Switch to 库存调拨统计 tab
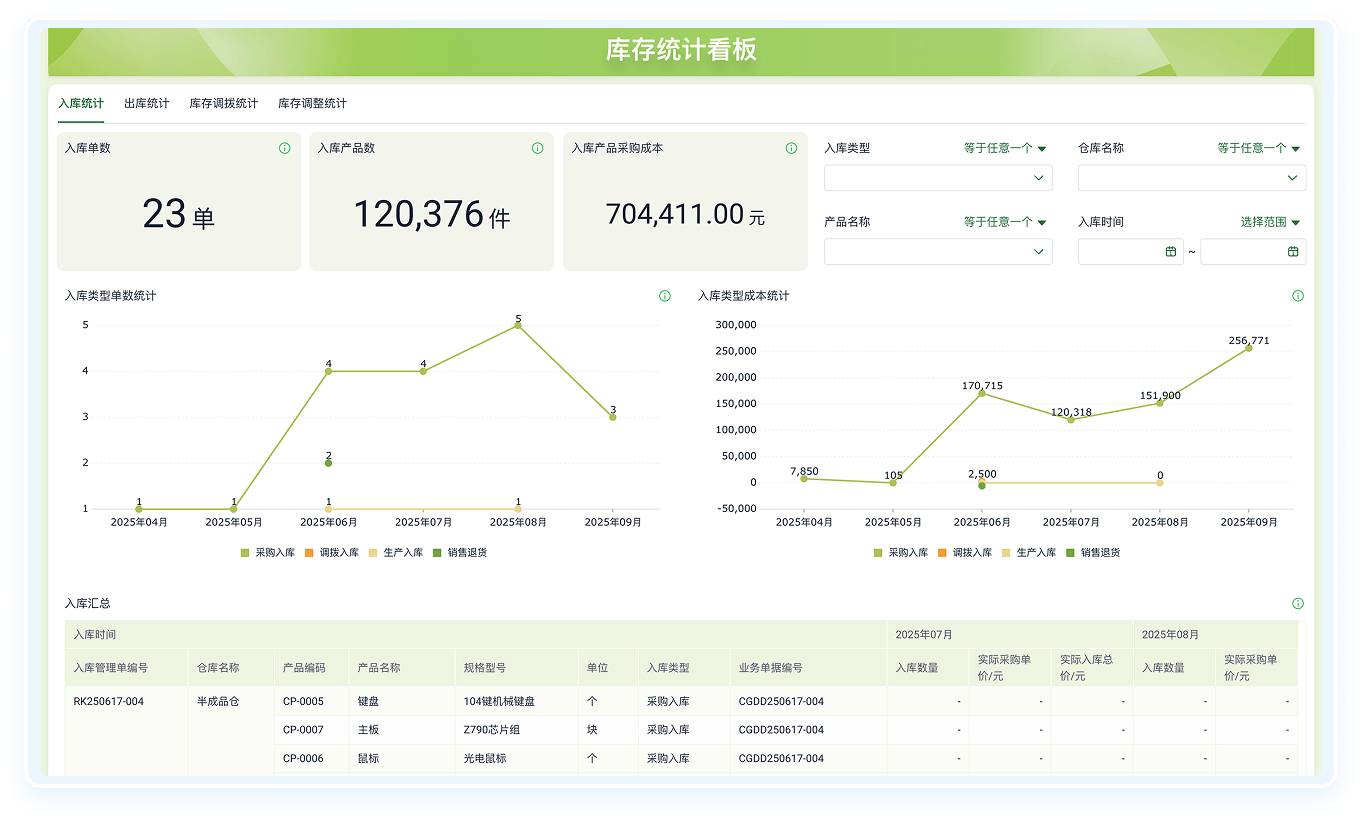Viewport: 1362px width, 820px height. [x=224, y=103]
